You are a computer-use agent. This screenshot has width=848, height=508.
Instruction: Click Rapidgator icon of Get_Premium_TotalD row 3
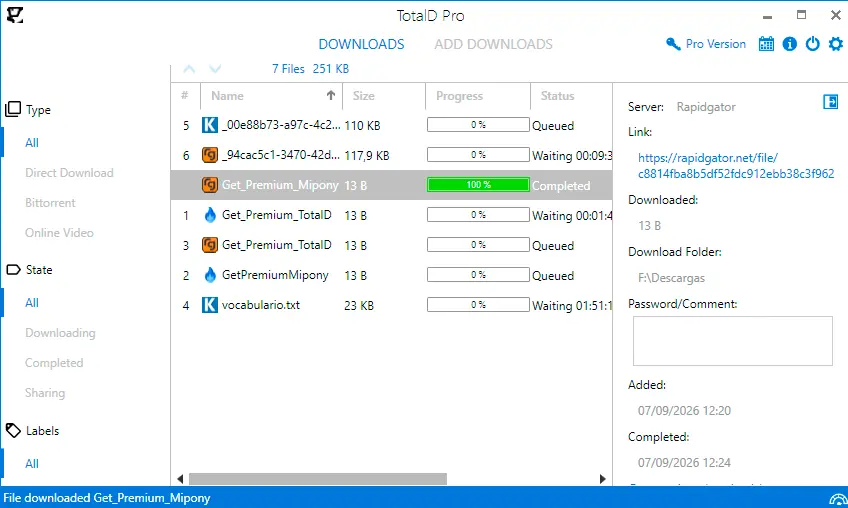[x=210, y=245]
